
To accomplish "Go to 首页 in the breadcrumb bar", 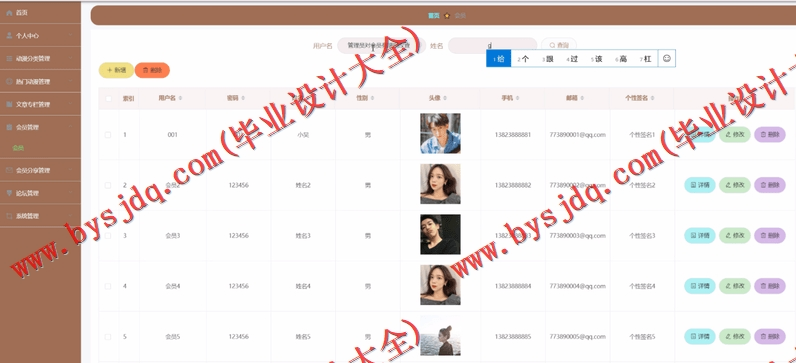I will click(x=434, y=15).
